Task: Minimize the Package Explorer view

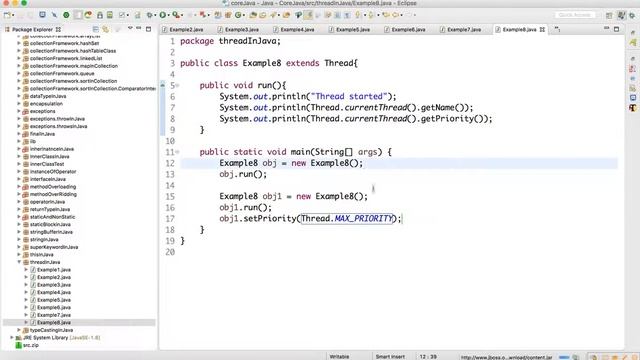Action: coord(139,29)
